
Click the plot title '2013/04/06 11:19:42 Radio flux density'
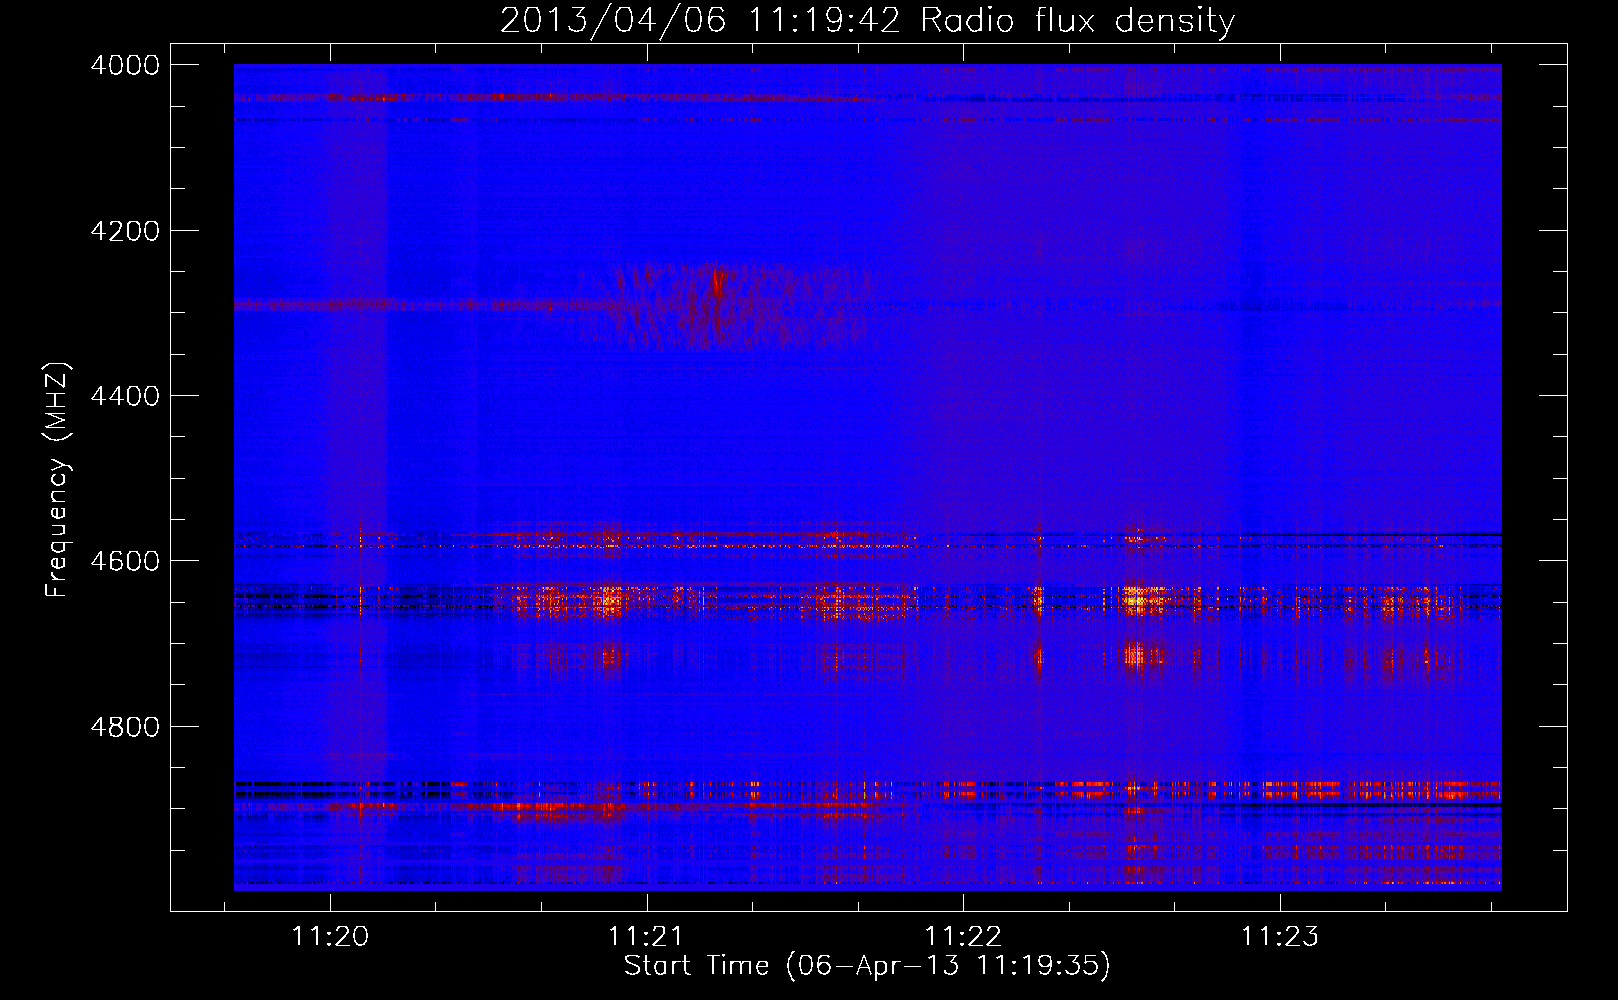tap(867, 20)
